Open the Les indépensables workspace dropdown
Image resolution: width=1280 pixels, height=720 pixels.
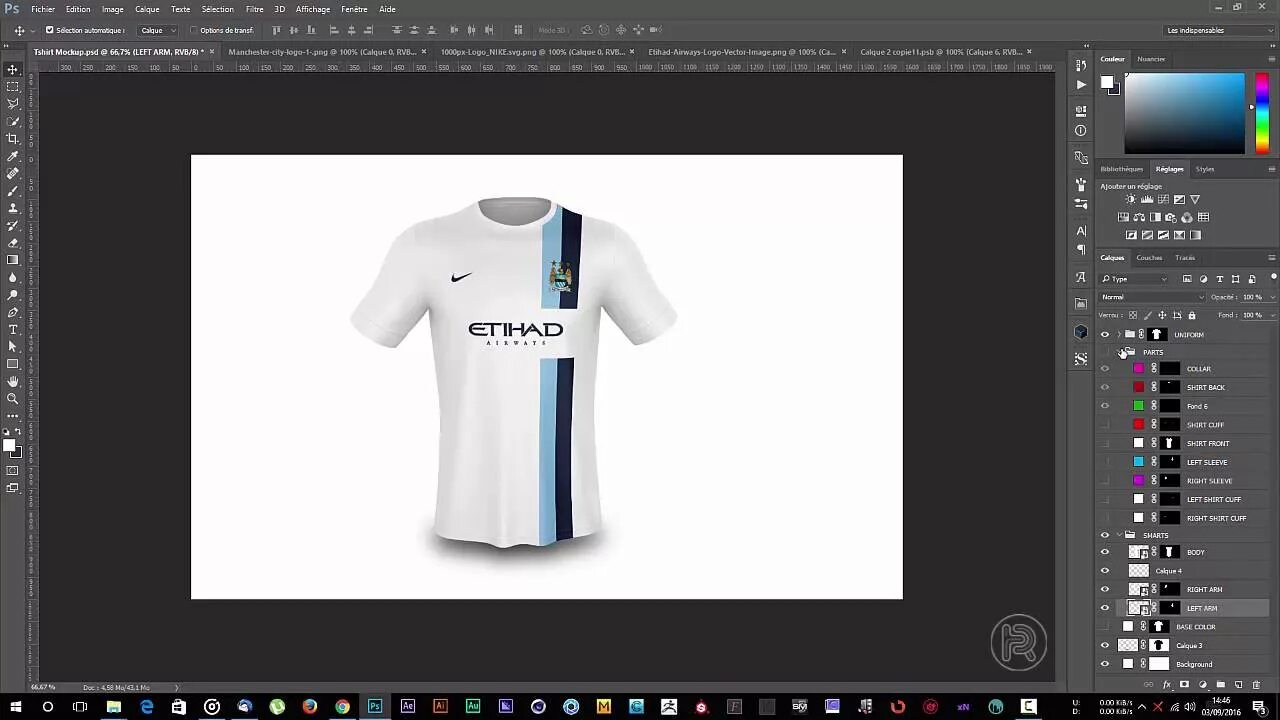1219,30
